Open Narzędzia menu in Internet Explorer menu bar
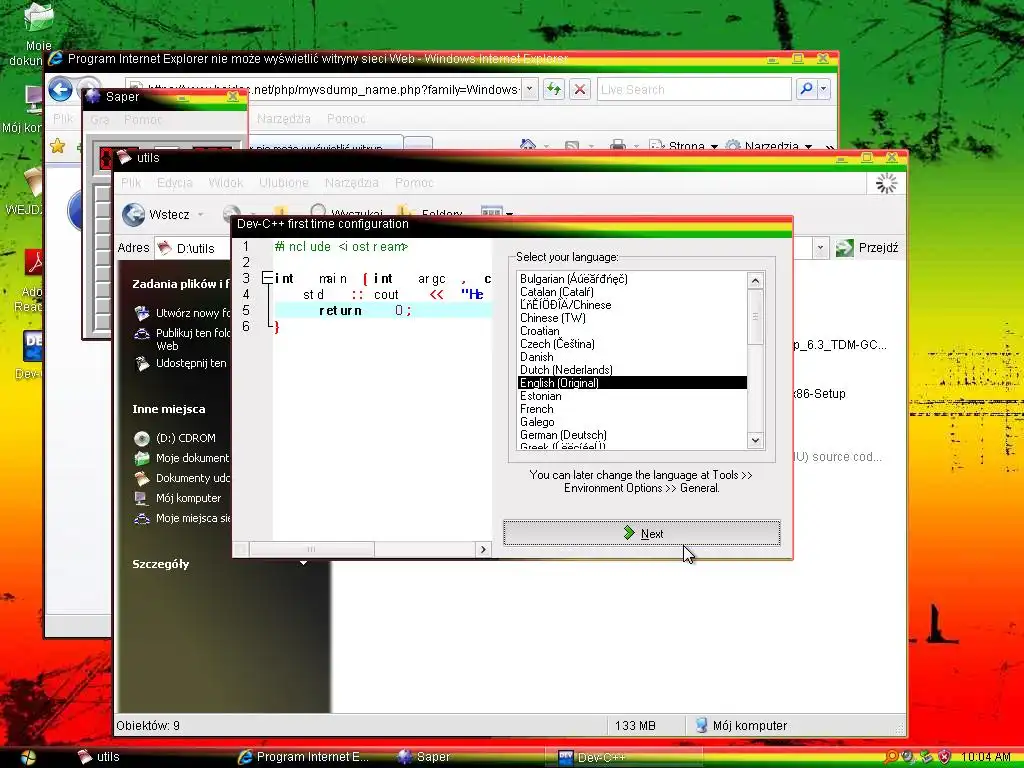Screen dimensions: 1024x768 (283, 119)
